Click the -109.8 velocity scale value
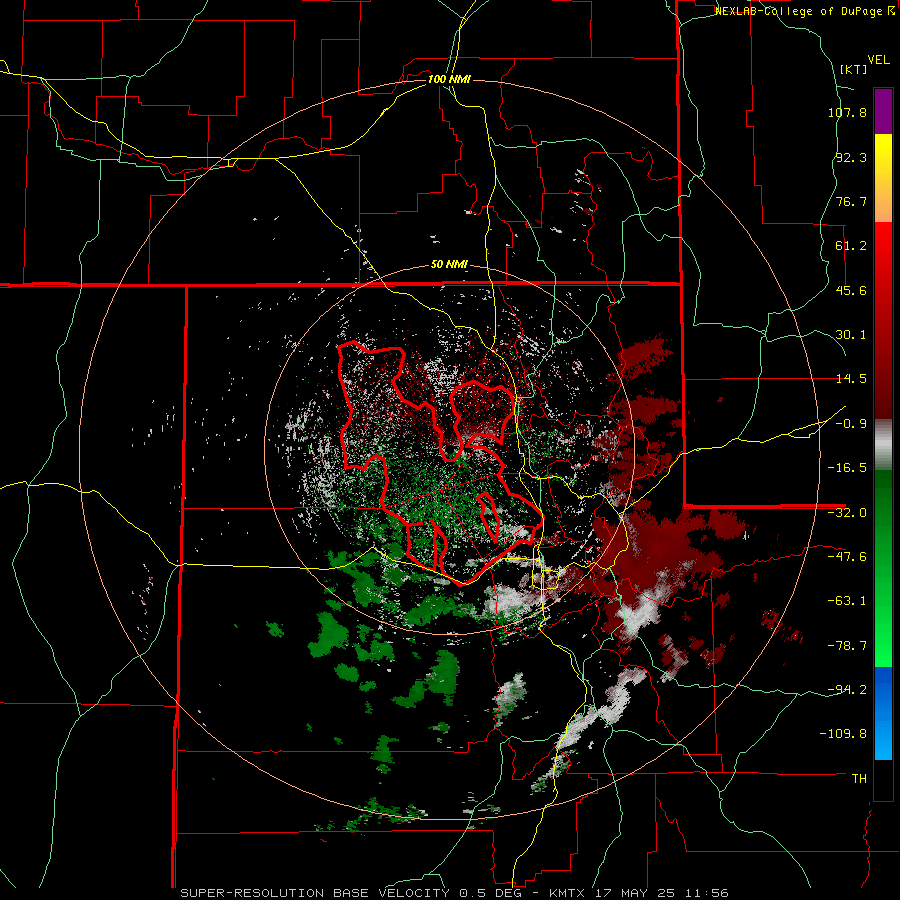 coord(843,734)
